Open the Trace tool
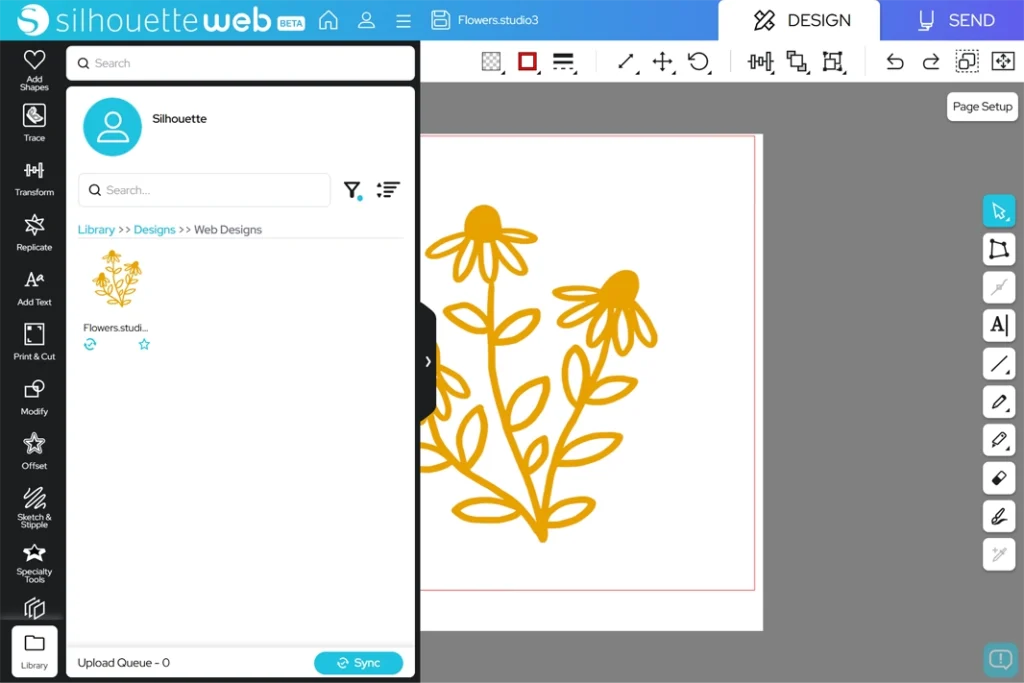 [34, 123]
